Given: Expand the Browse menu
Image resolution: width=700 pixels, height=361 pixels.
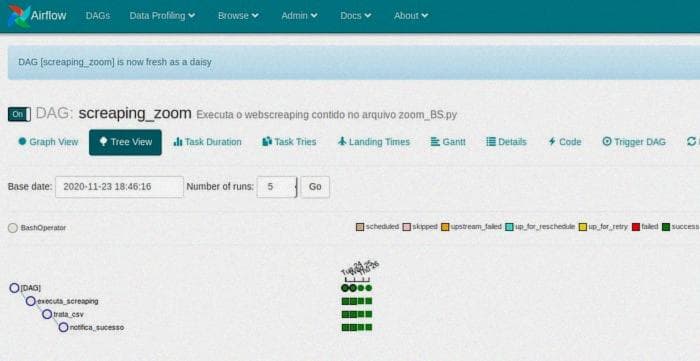Looking at the screenshot, I should point(238,16).
